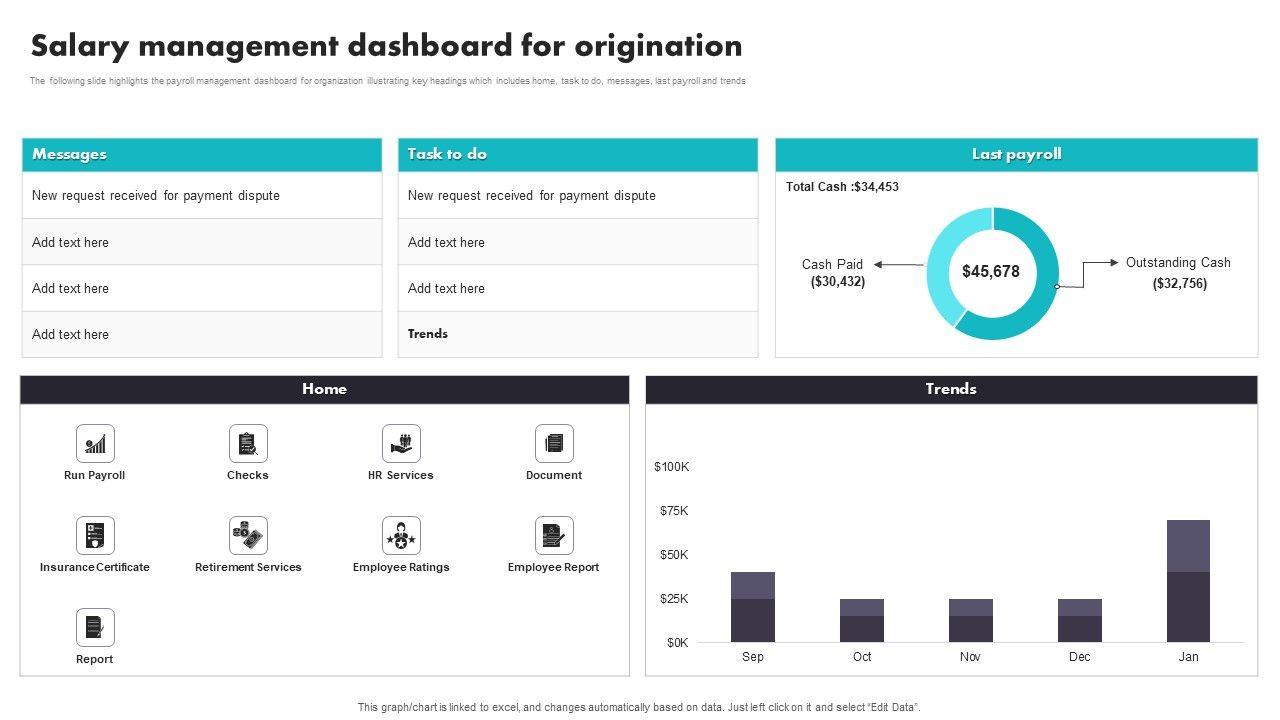1280x720 pixels.
Task: Select the Oct bar in Trends chart
Action: (x=862, y=621)
